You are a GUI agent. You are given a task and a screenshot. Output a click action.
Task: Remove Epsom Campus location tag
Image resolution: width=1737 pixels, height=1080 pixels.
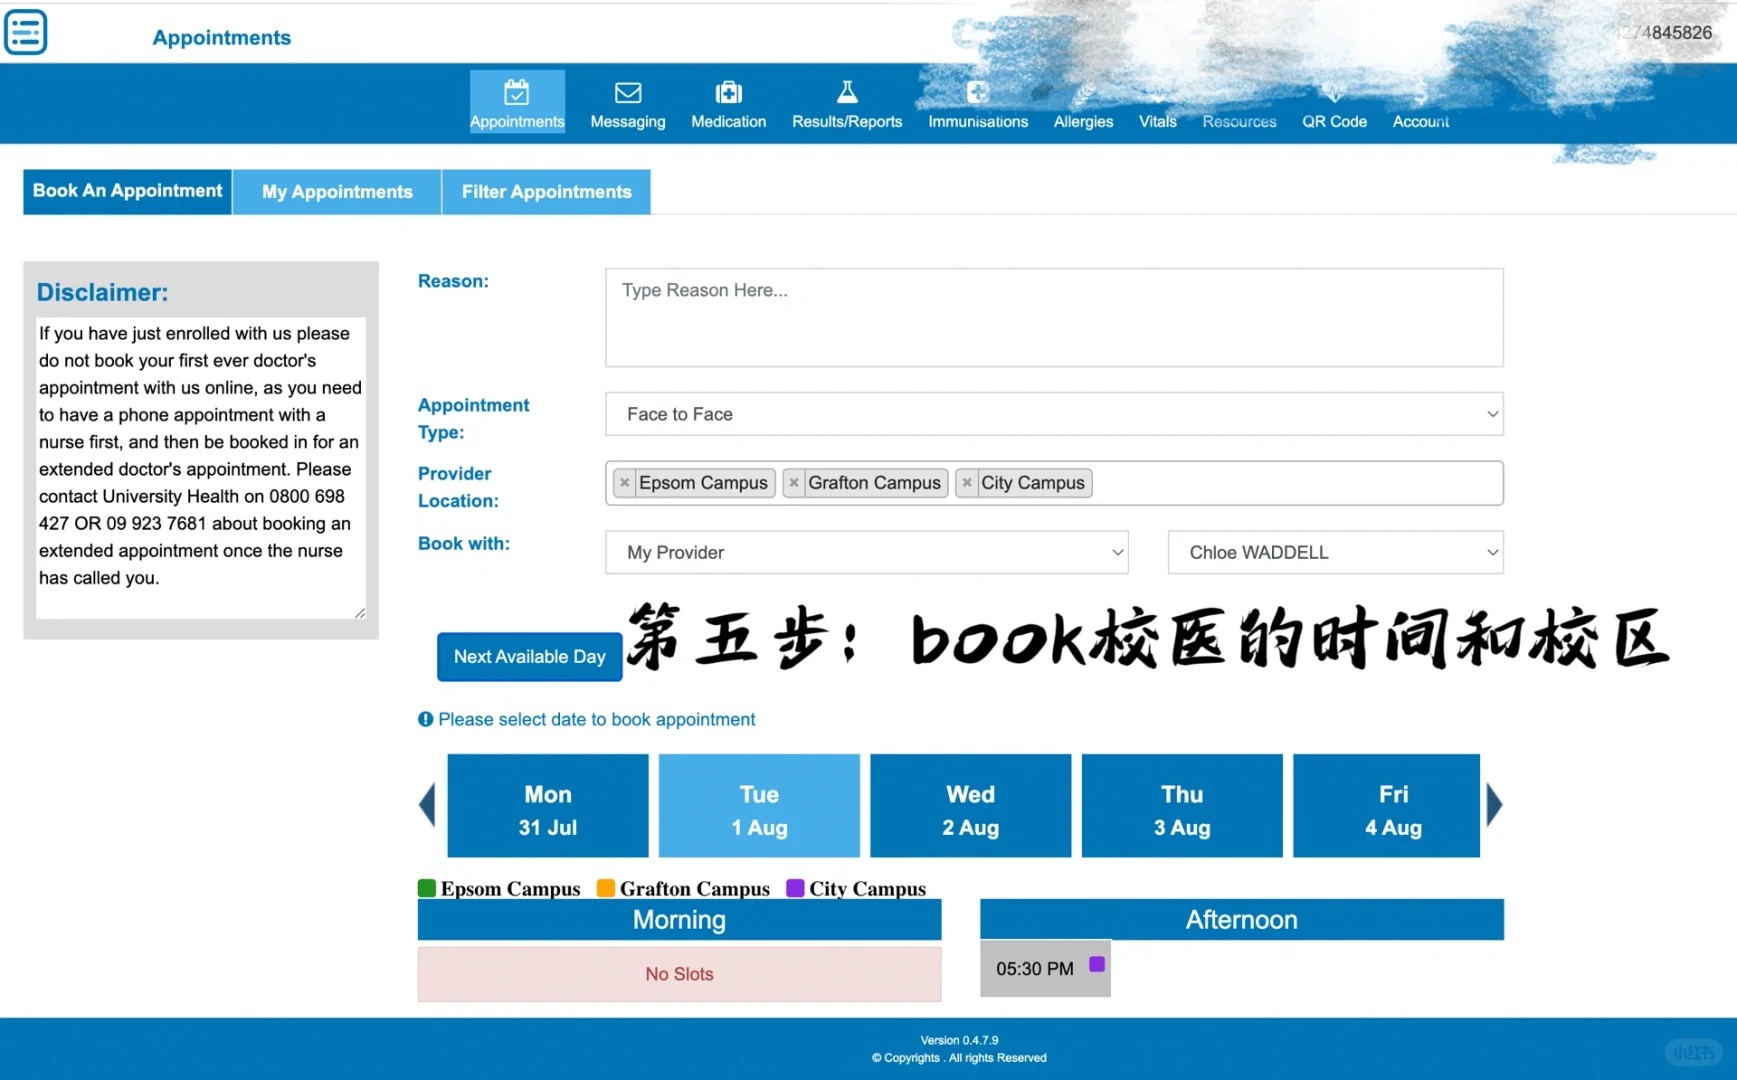point(625,483)
